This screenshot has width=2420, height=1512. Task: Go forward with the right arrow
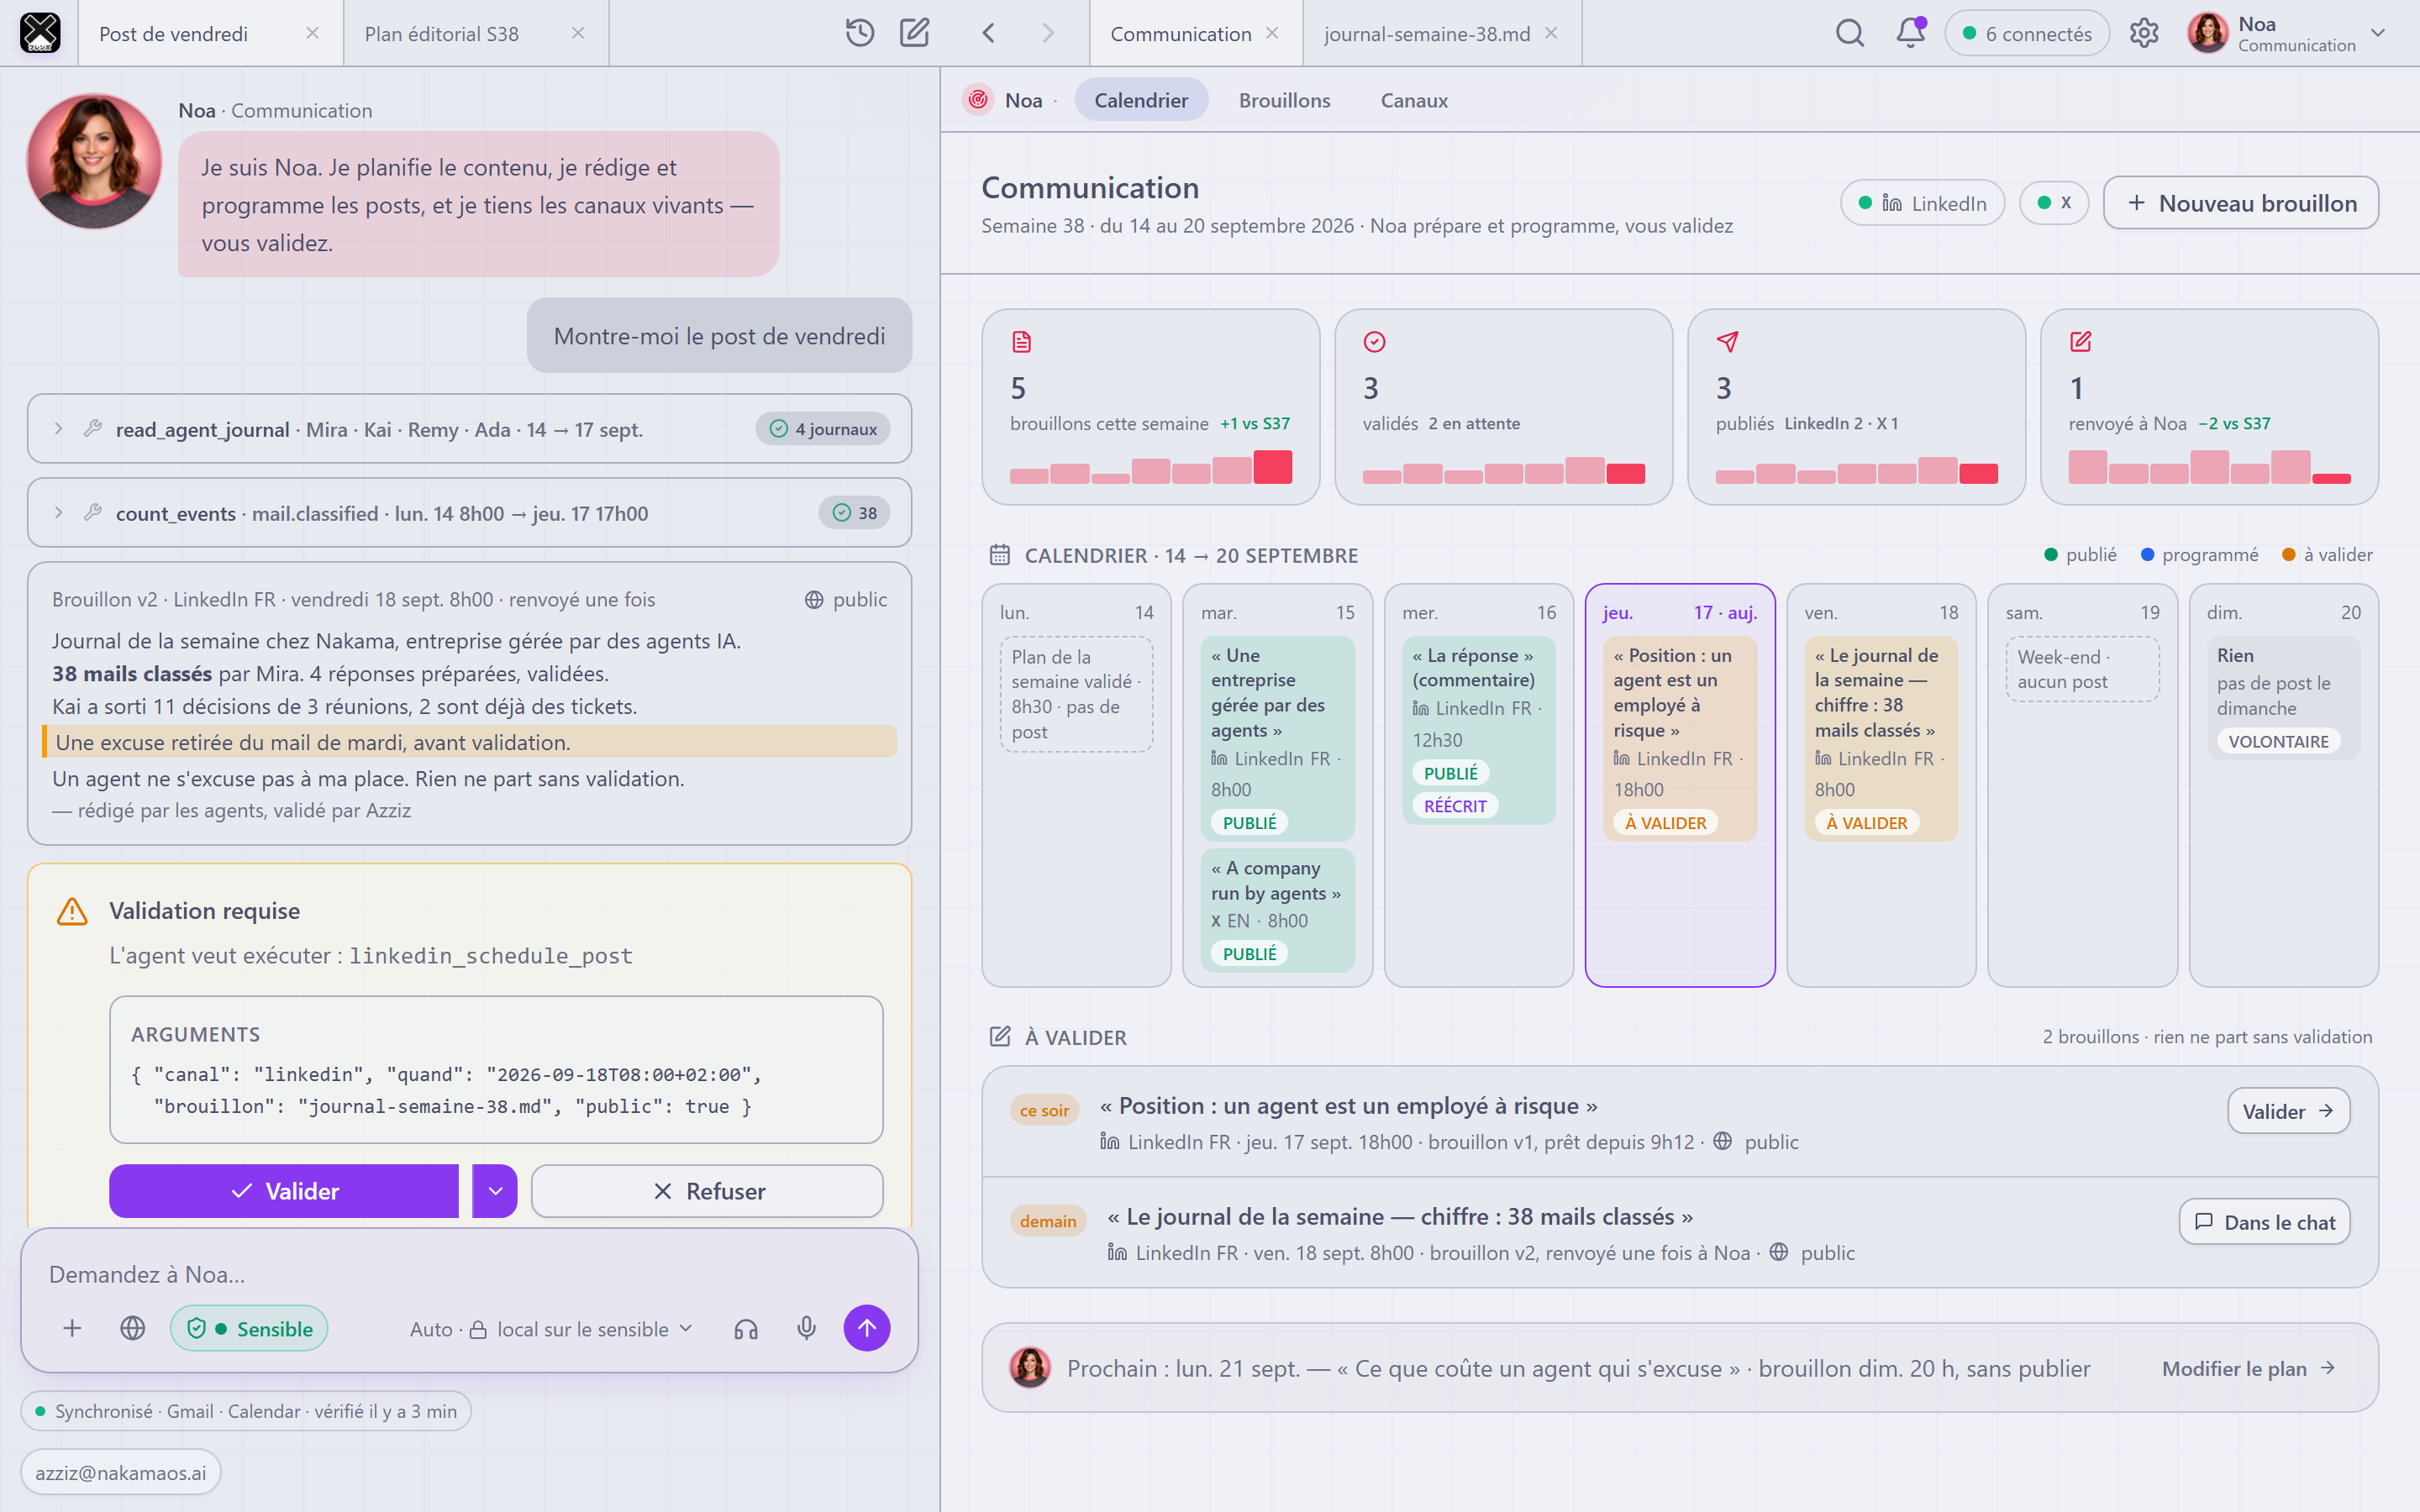pos(1047,33)
